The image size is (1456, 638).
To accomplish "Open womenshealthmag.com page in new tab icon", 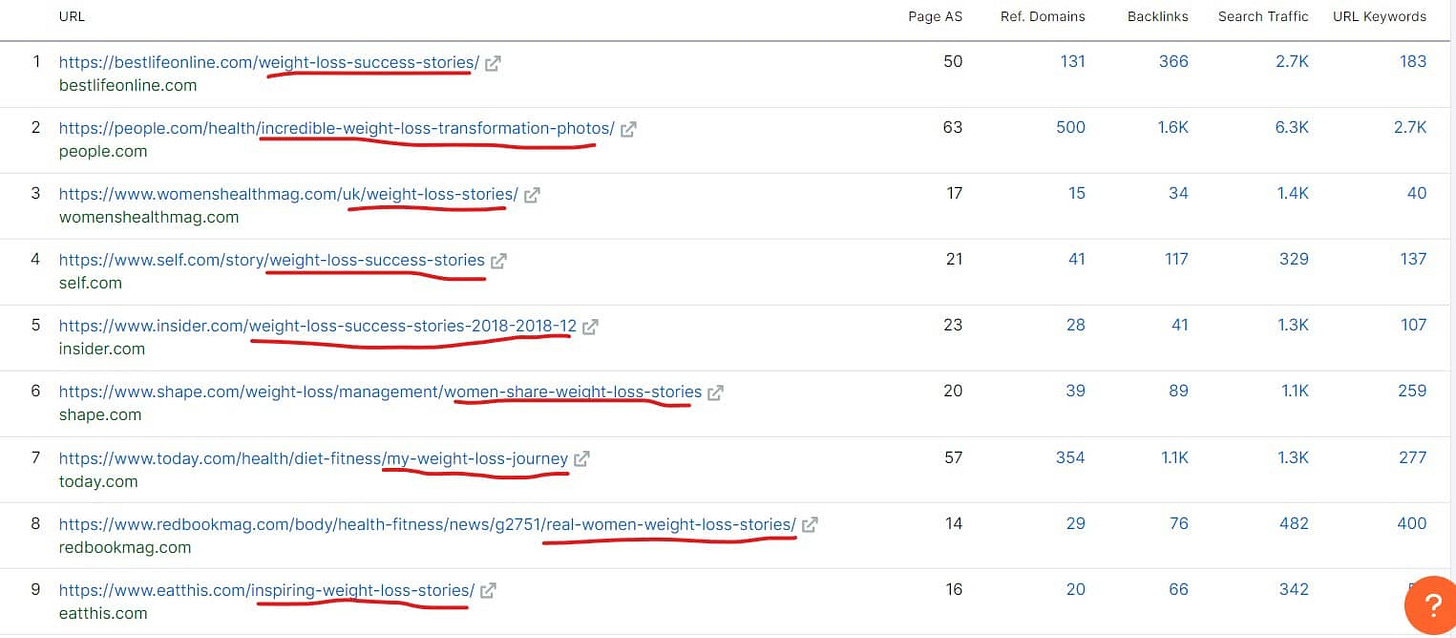I will tap(531, 193).
